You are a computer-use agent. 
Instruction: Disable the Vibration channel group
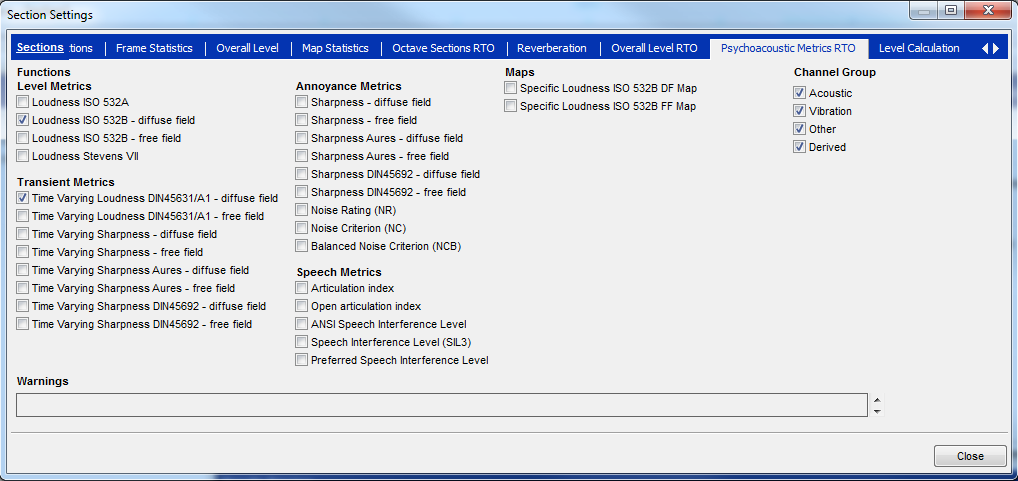tap(800, 111)
